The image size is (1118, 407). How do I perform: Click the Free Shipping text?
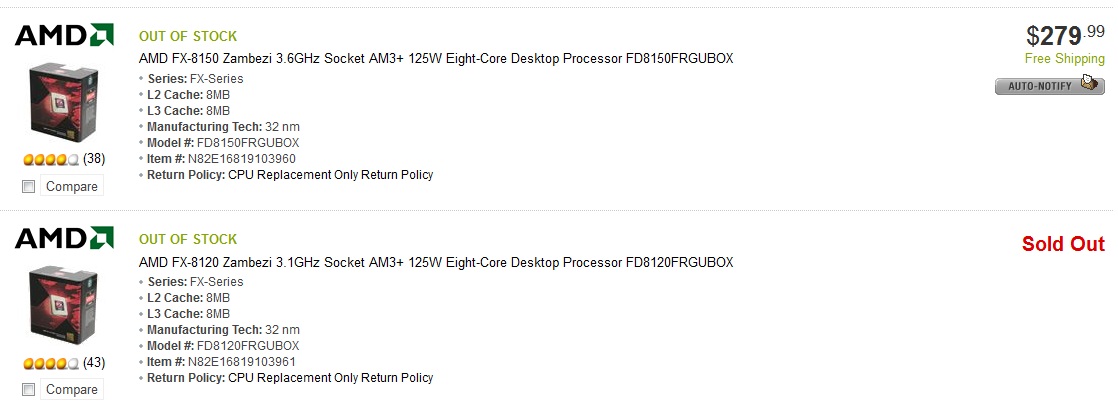pos(1065,59)
